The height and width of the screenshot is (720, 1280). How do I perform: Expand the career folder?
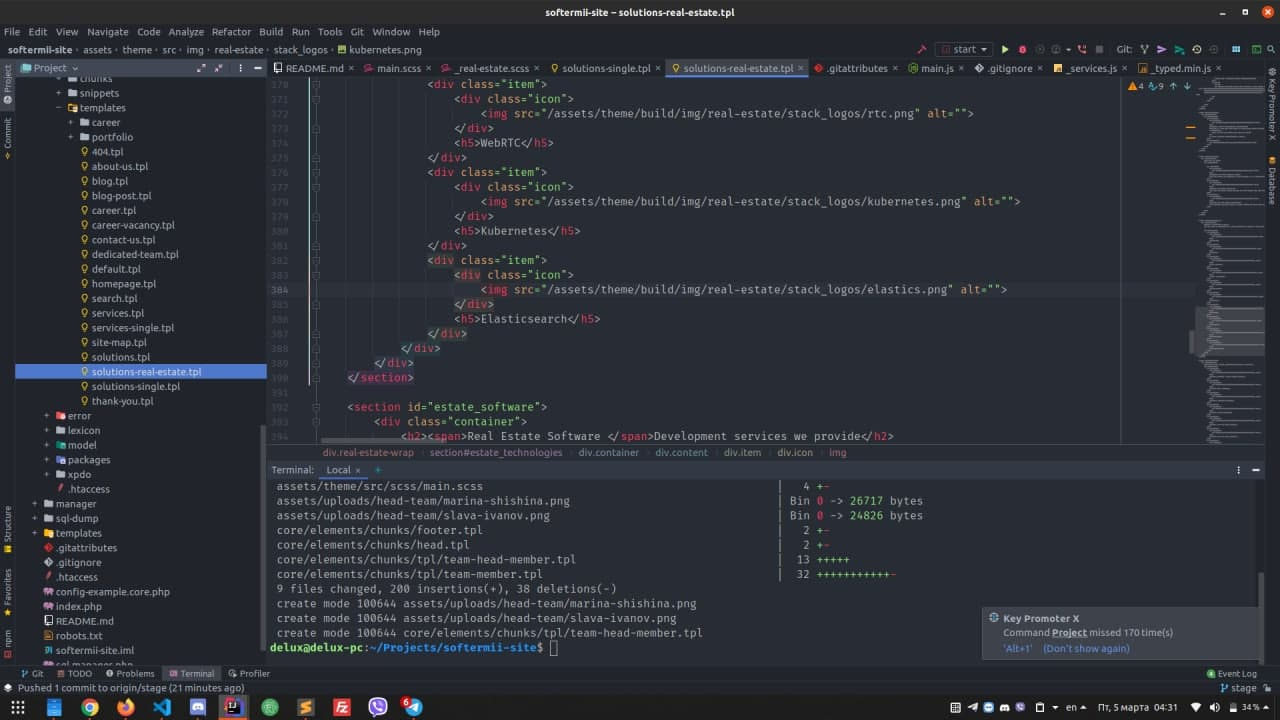pyautogui.click(x=71, y=122)
